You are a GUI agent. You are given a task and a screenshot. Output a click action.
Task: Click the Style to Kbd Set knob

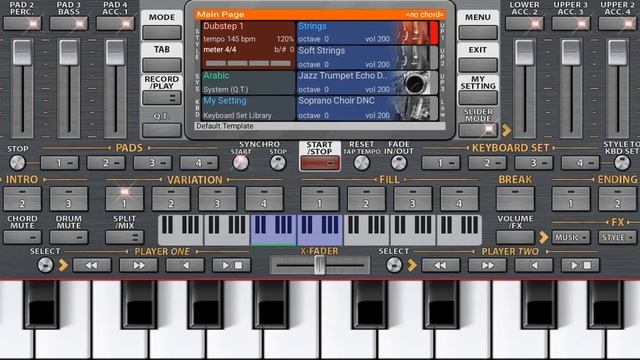point(622,163)
